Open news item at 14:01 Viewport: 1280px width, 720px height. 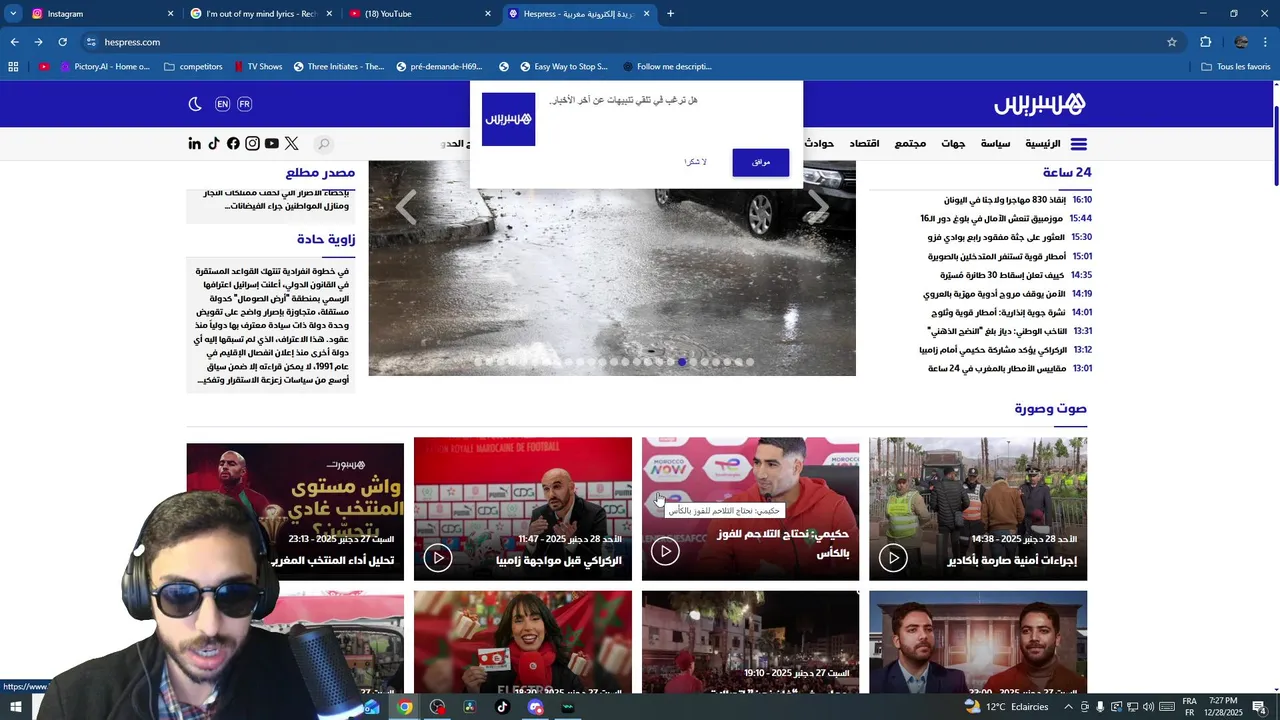[x=1010, y=312]
